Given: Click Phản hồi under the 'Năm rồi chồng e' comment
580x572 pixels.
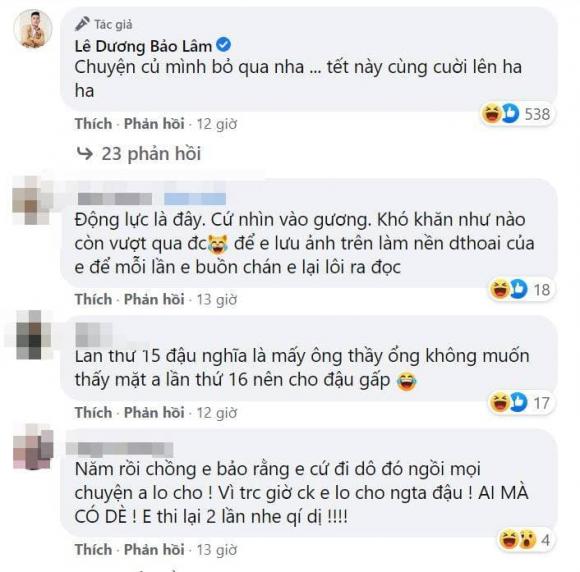Looking at the screenshot, I should click(x=154, y=549).
